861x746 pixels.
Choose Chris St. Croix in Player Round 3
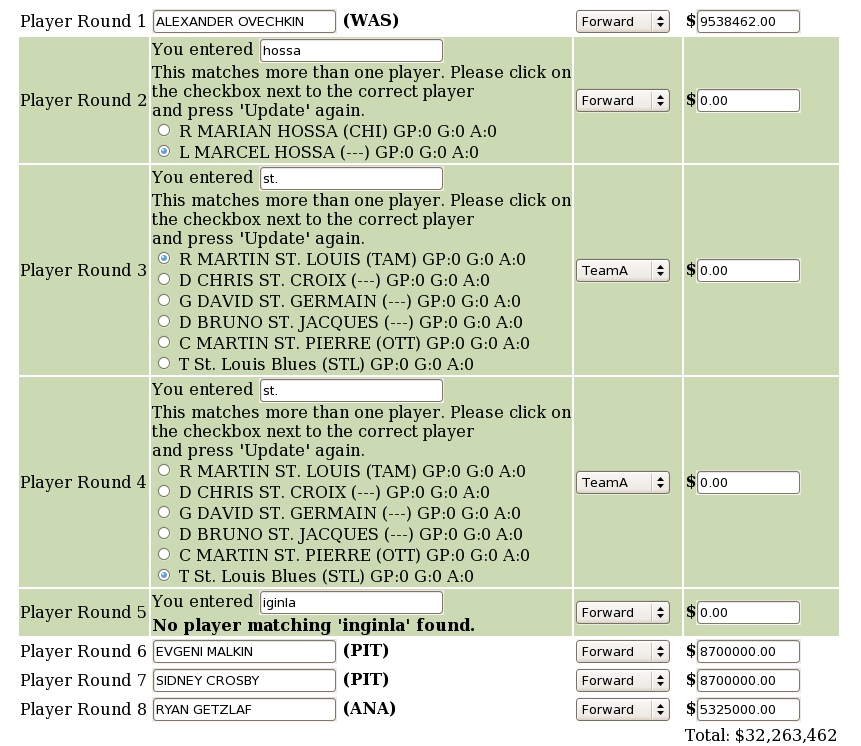point(164,279)
